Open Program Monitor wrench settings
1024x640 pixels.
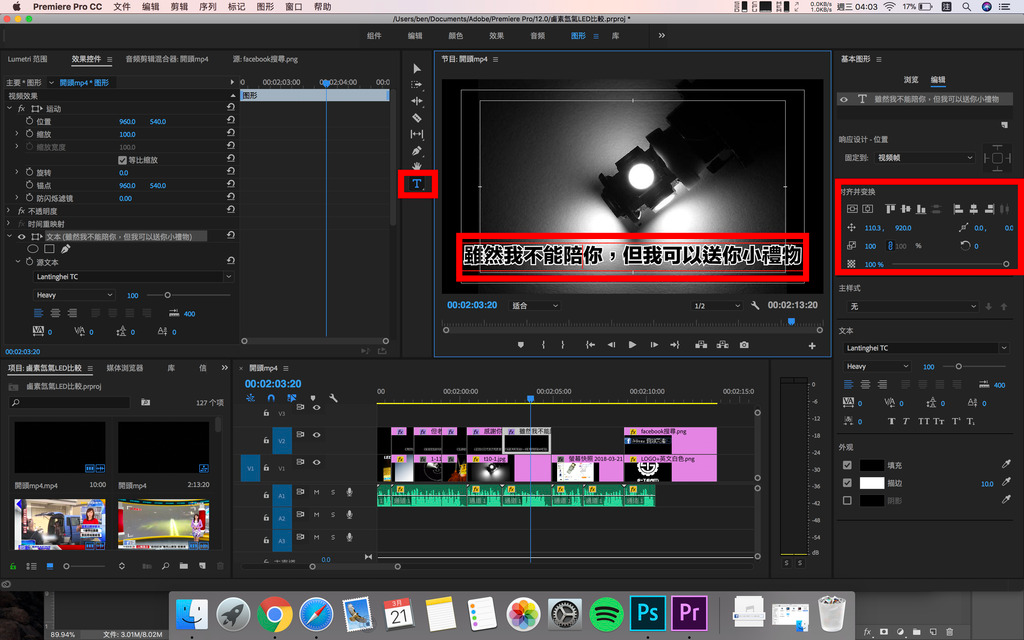pyautogui.click(x=755, y=305)
